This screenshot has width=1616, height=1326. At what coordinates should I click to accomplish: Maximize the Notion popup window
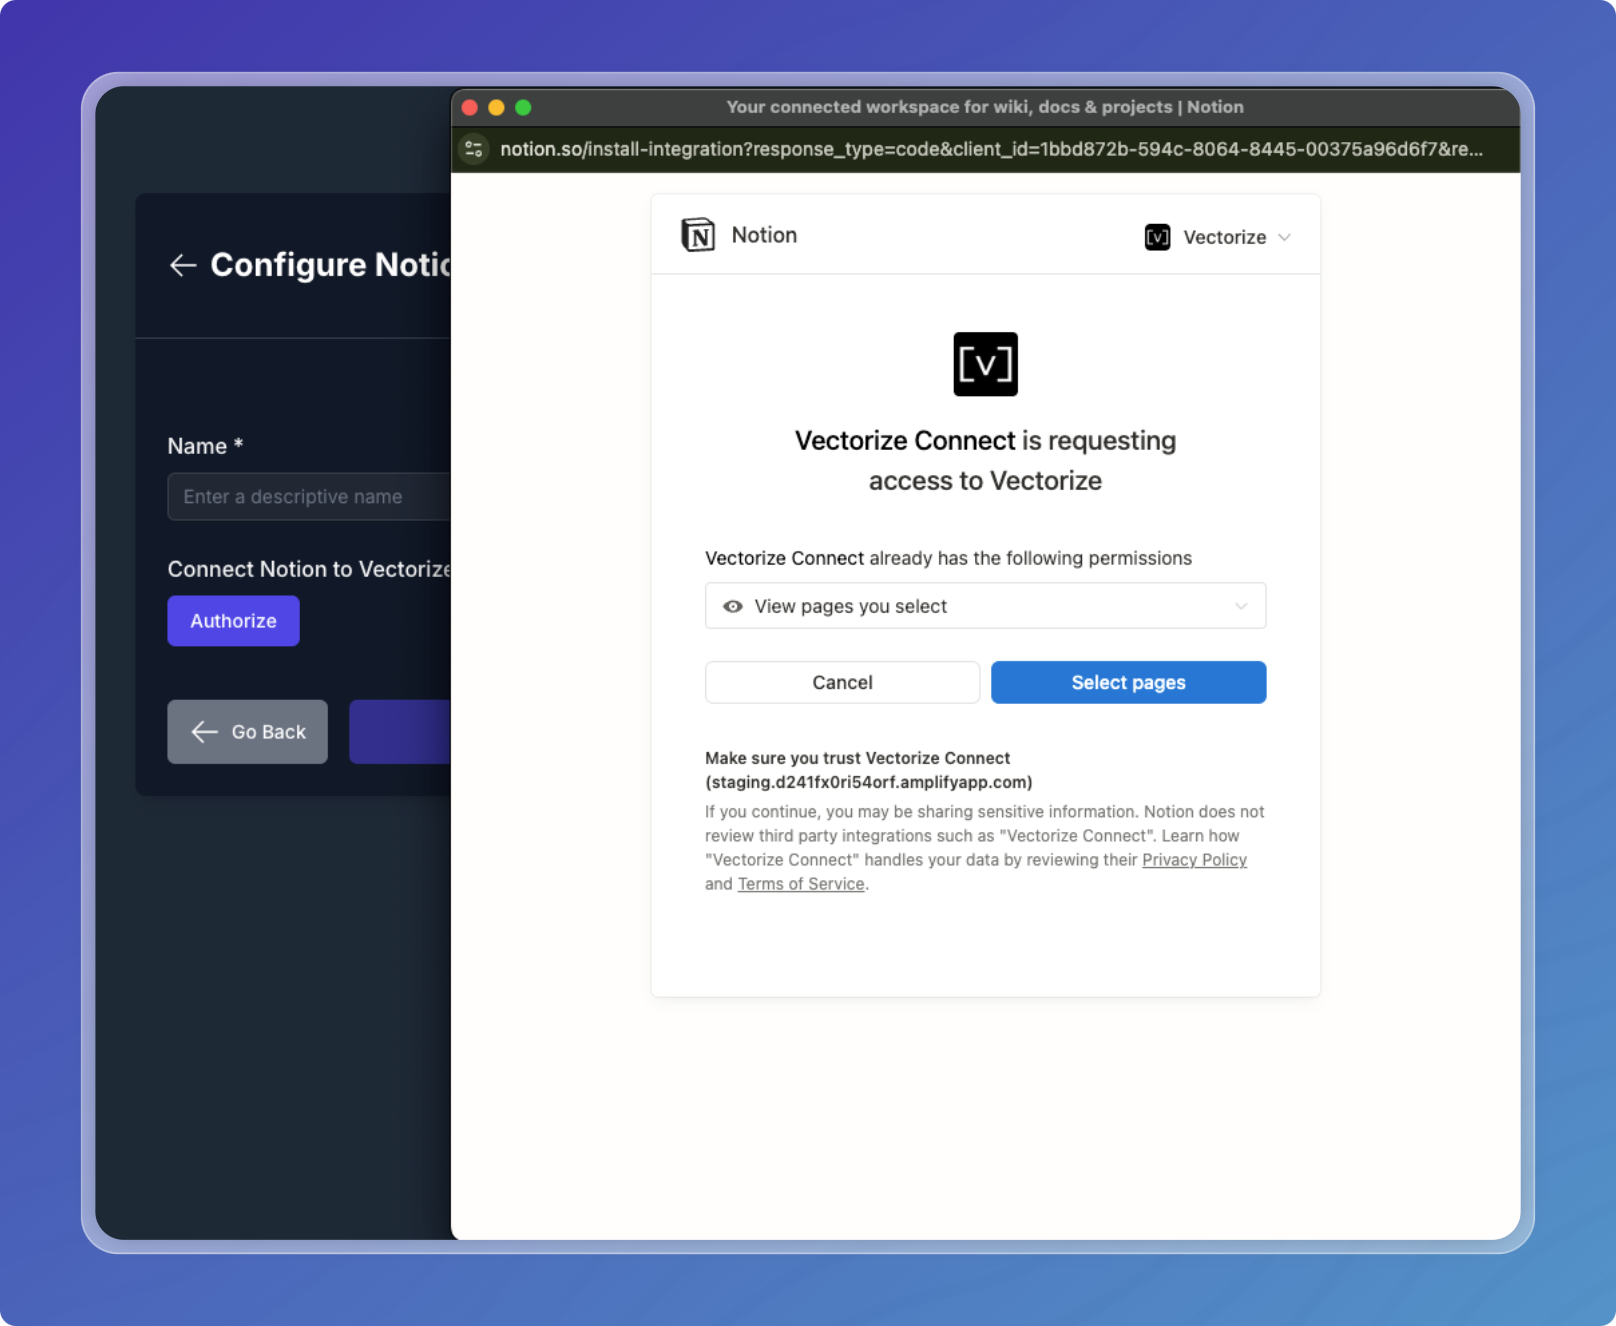(523, 107)
